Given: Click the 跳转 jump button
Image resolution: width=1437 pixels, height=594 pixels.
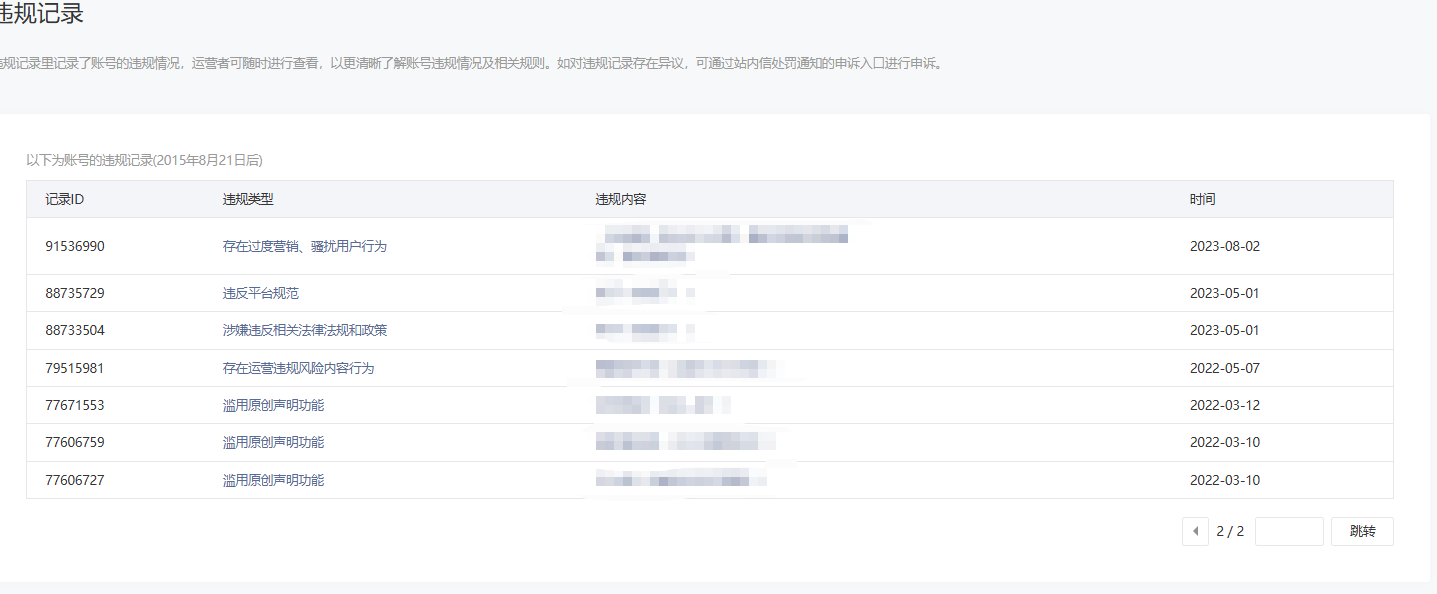Looking at the screenshot, I should click(1362, 531).
